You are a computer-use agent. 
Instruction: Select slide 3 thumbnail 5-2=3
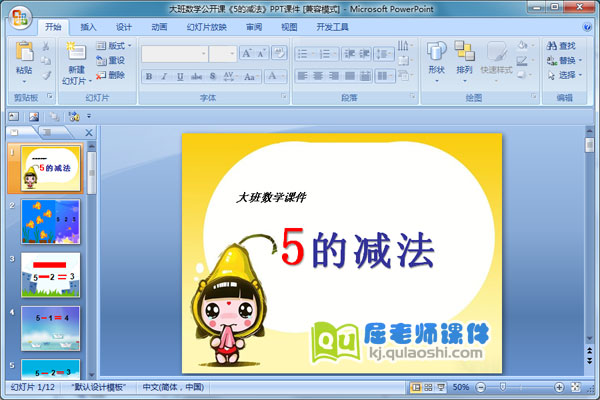coord(51,275)
